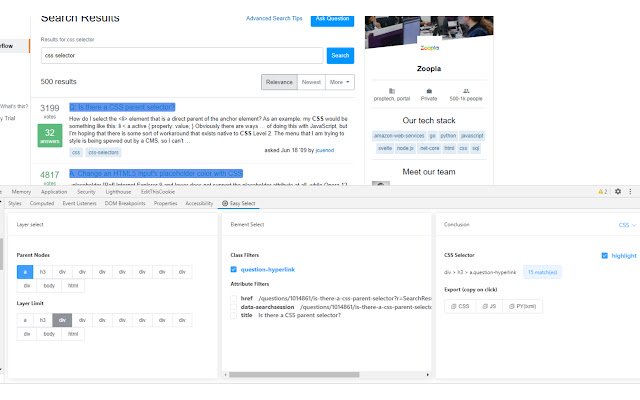Click the sql tech stack tag

click(x=476, y=148)
